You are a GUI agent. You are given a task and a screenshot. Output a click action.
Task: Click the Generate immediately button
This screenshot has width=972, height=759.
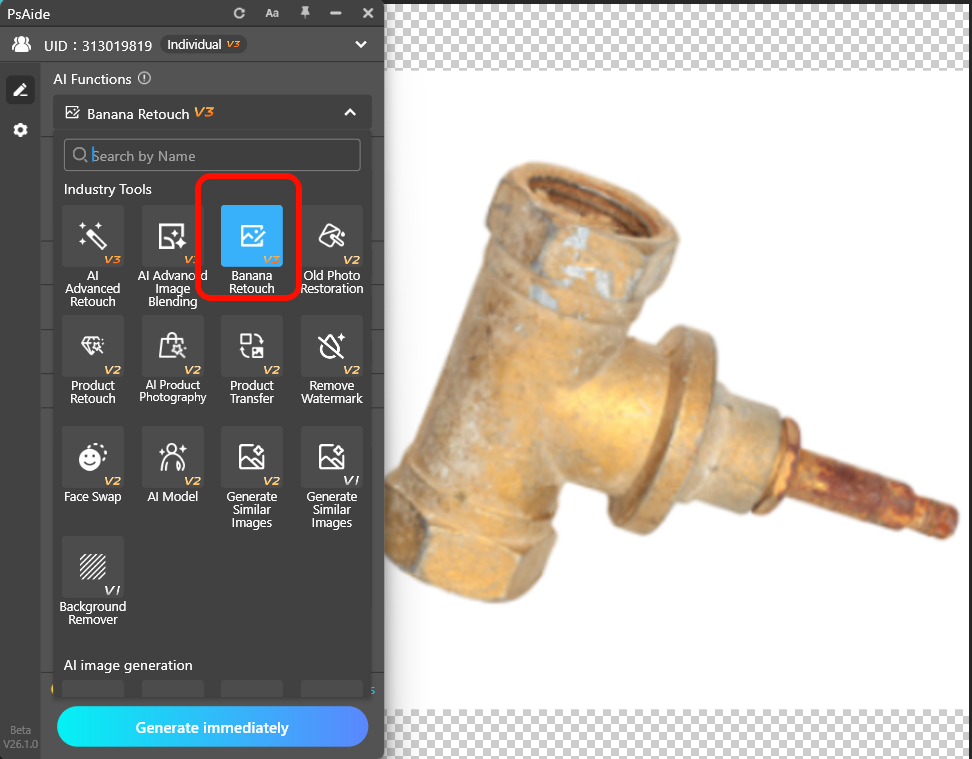point(212,726)
